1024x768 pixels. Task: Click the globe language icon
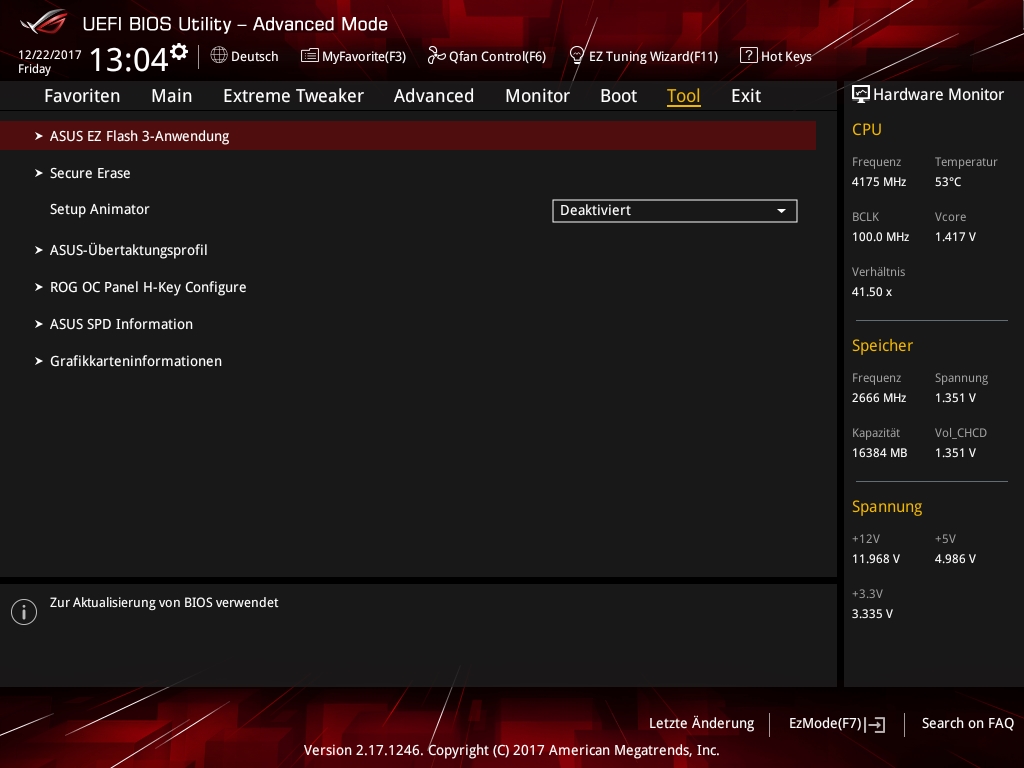[x=219, y=56]
